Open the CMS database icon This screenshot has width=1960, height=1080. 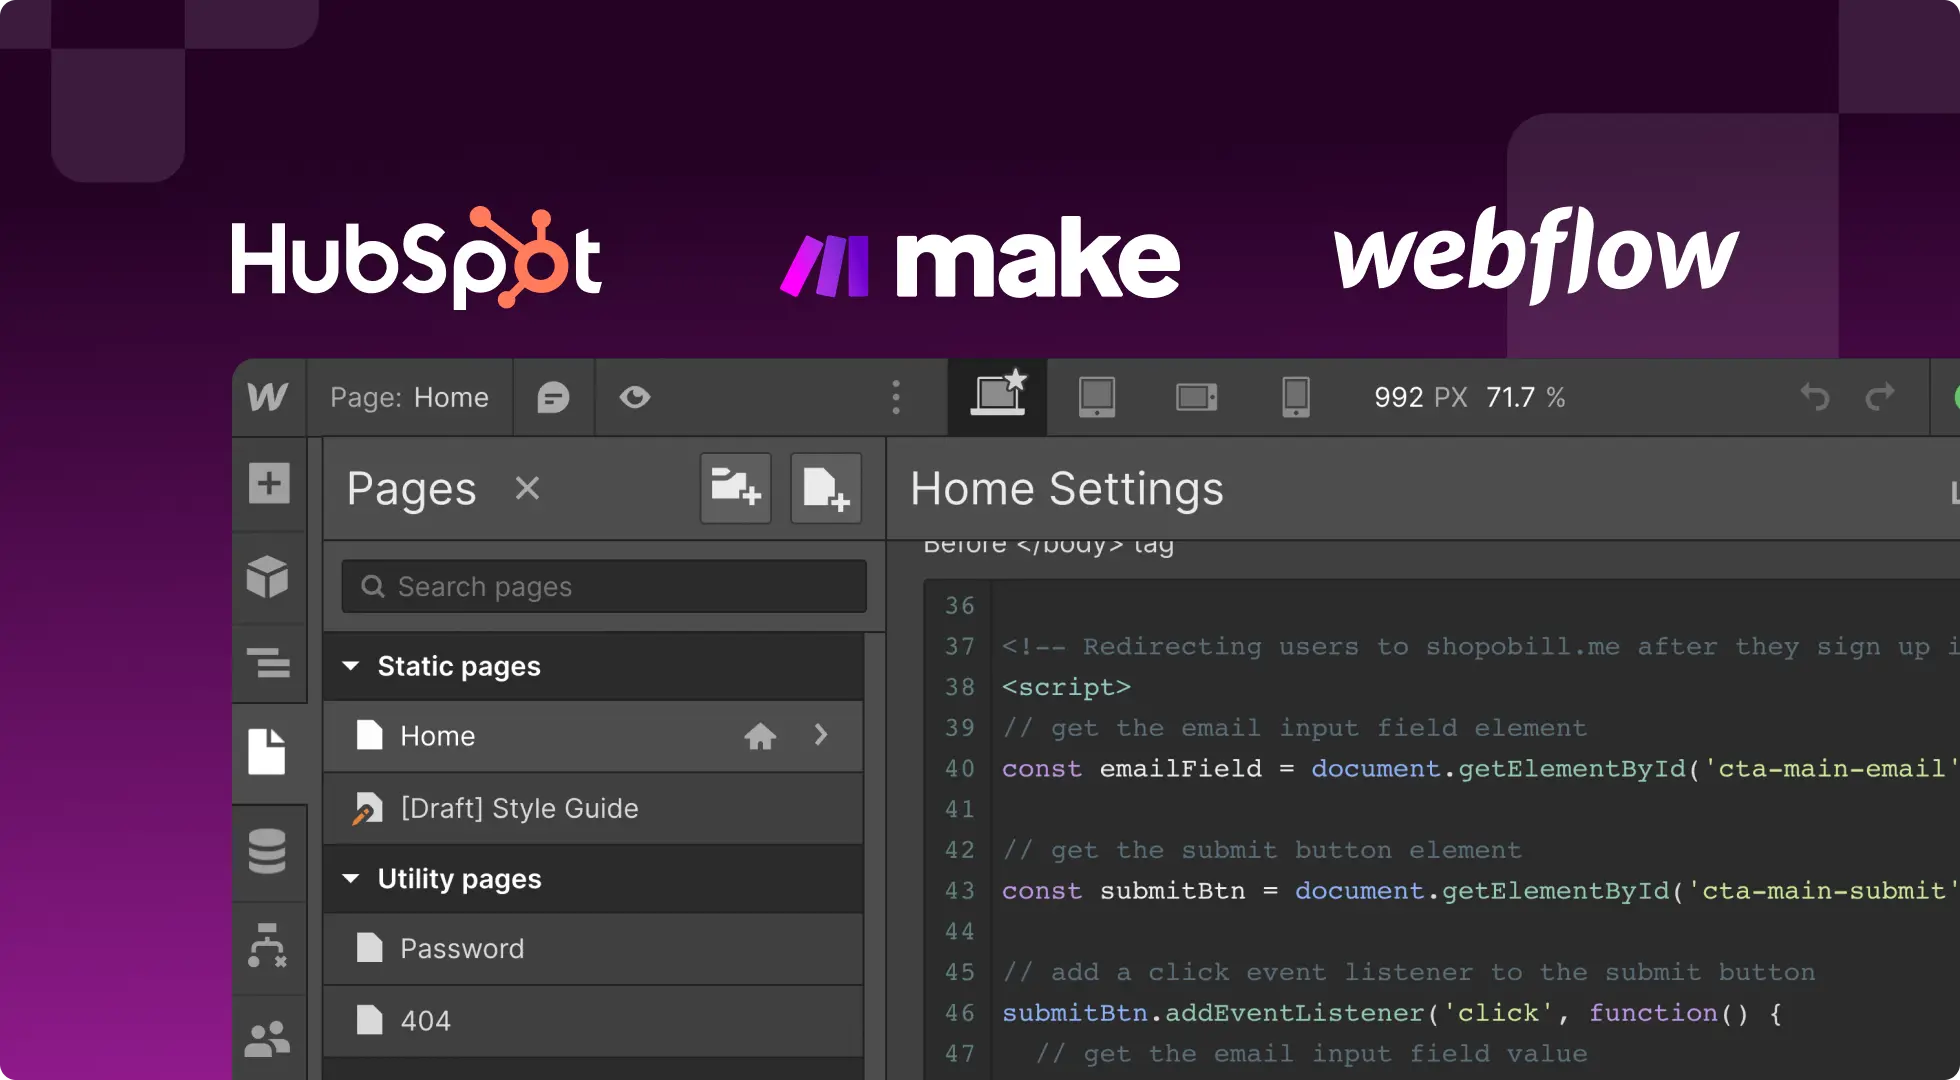[267, 851]
